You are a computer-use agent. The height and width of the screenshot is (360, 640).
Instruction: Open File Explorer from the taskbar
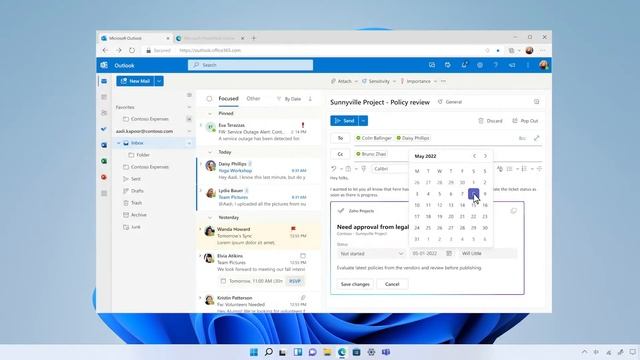pyautogui.click(x=327, y=352)
